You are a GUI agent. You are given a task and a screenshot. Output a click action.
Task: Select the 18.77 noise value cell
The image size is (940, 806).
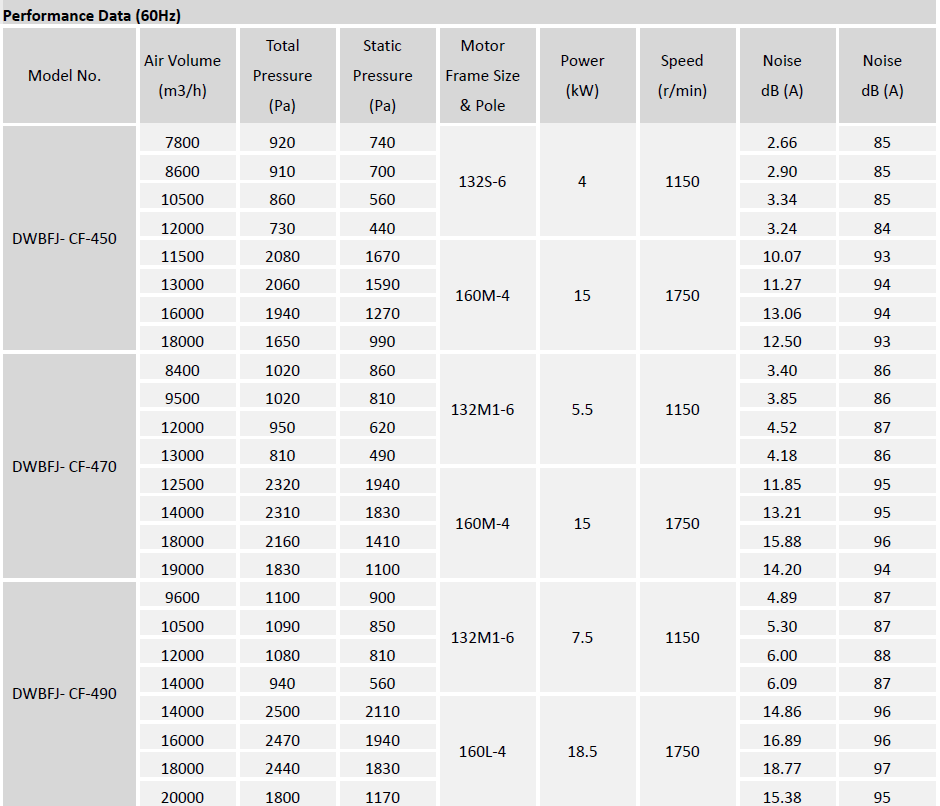(x=782, y=769)
